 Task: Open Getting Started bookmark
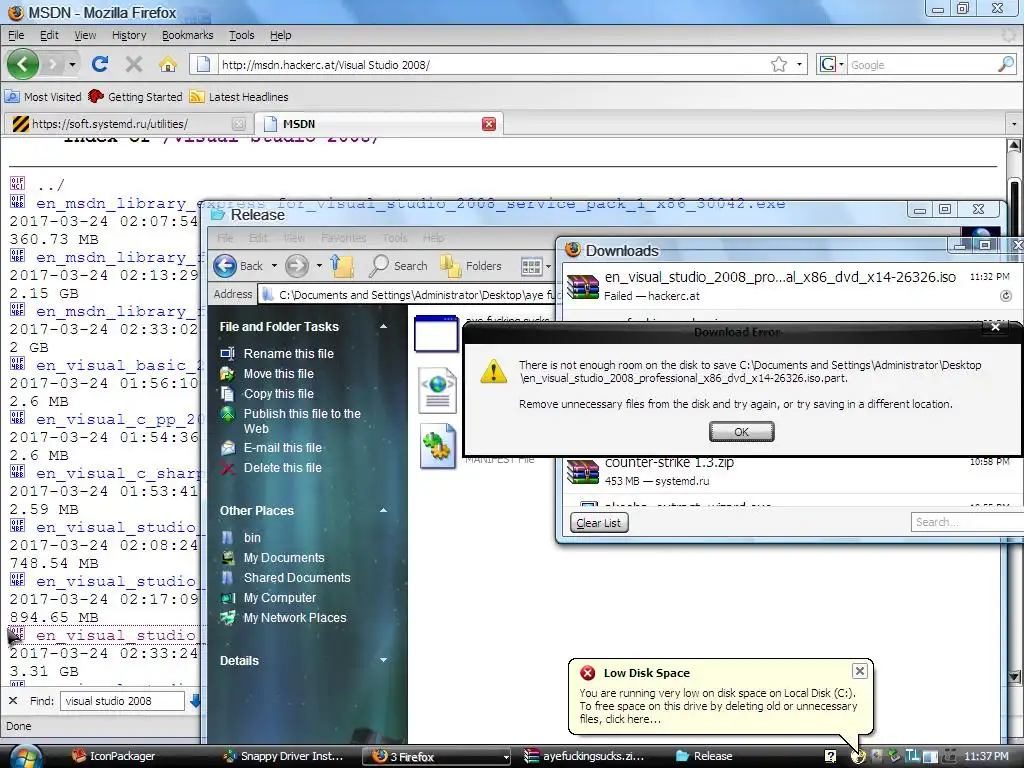click(x=135, y=97)
